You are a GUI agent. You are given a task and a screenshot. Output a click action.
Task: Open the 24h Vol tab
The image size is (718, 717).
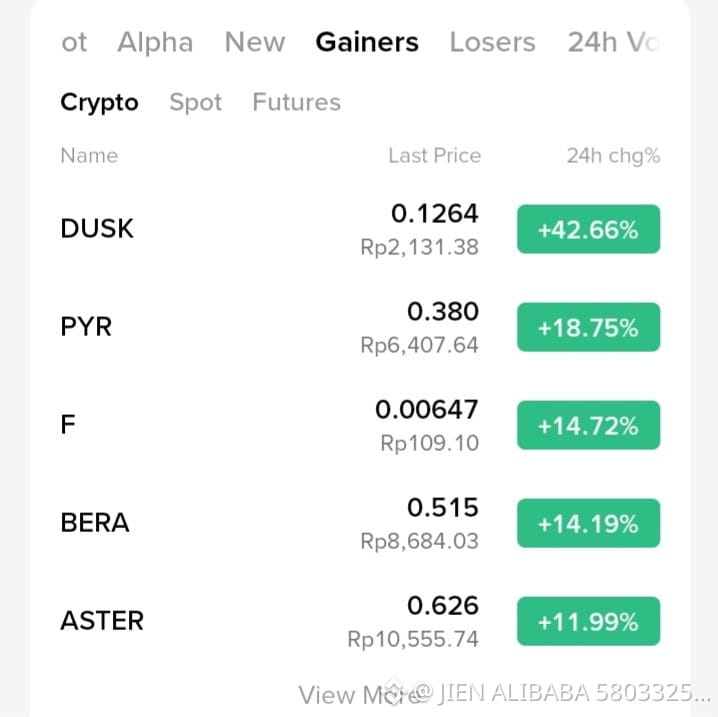pyautogui.click(x=614, y=43)
